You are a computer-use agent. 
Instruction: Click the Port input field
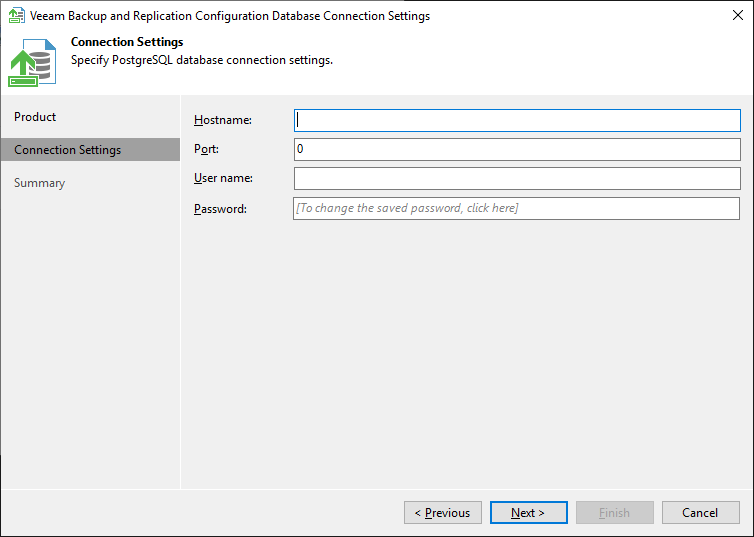pos(517,150)
